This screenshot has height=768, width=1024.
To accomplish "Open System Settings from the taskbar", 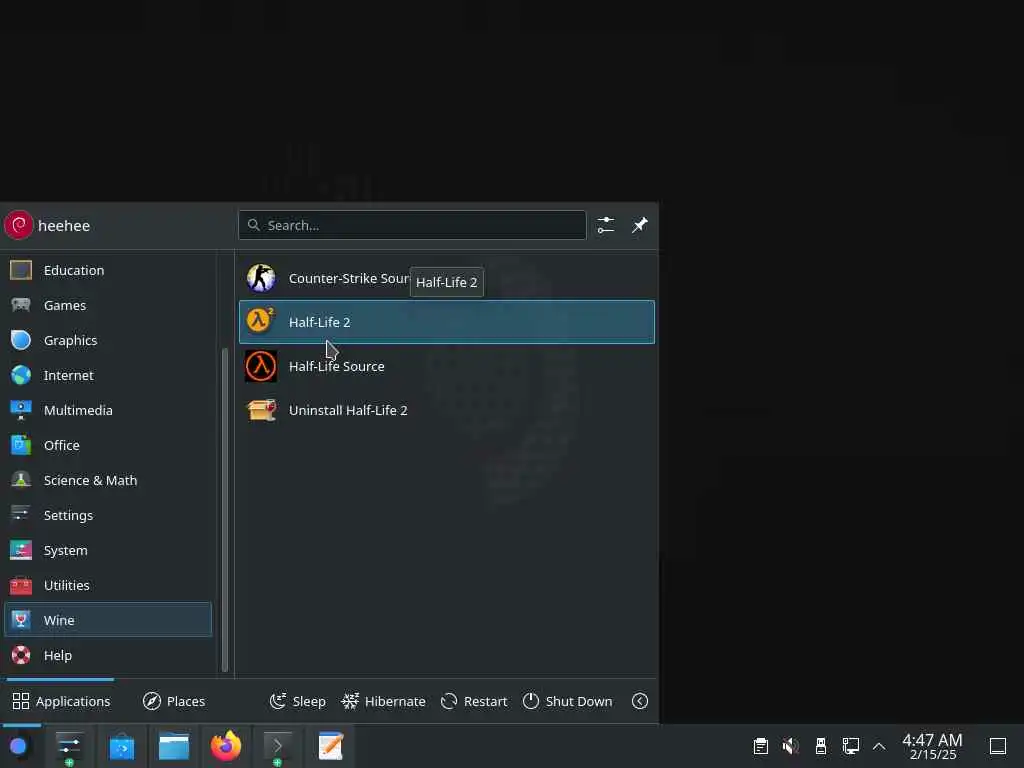I will pos(69,746).
